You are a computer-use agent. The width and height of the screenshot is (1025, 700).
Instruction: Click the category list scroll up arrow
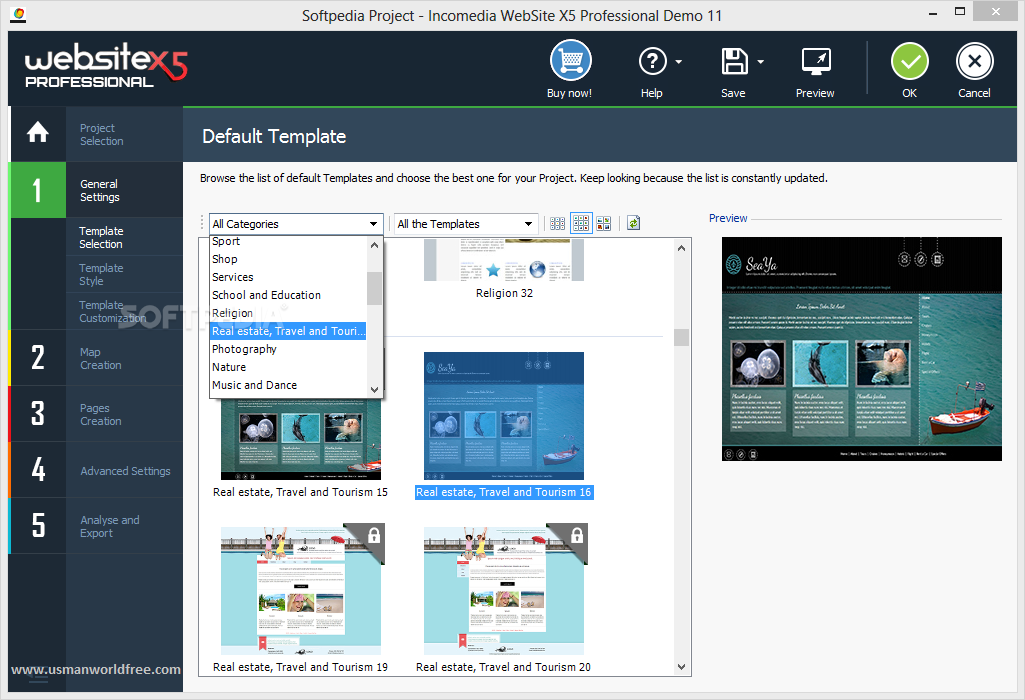coord(375,245)
